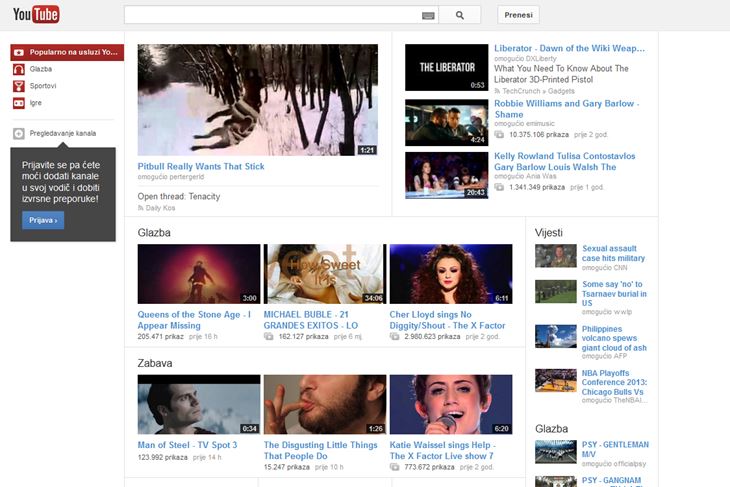Open the PSY GENTLEMAN thumbnail
The height and width of the screenshot is (487, 730).
pos(555,452)
